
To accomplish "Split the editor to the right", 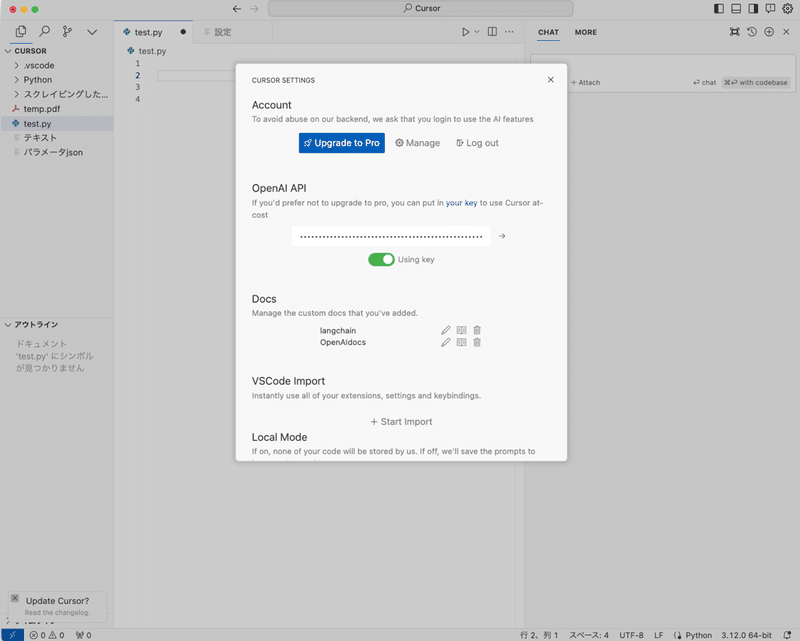I will (x=492, y=32).
